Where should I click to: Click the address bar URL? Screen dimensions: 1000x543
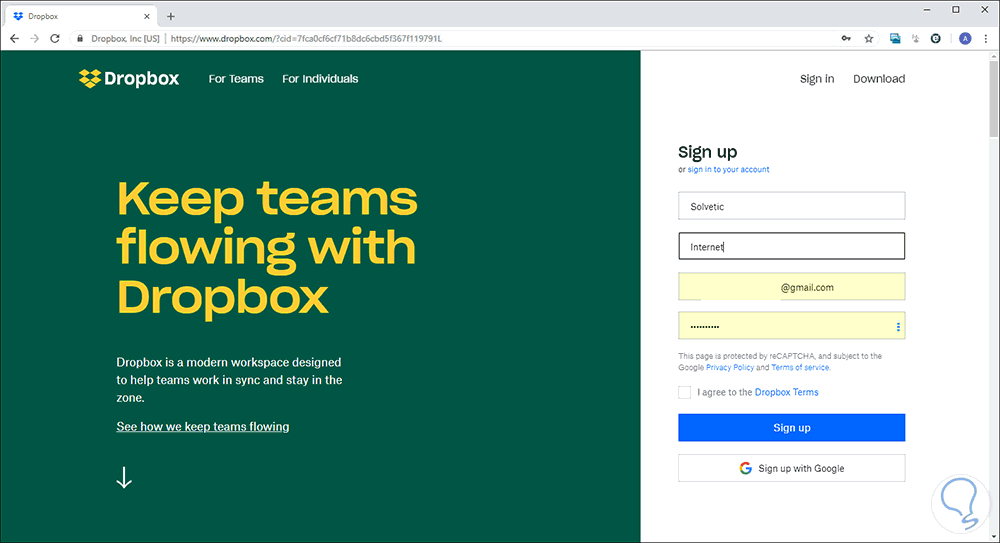[306, 38]
